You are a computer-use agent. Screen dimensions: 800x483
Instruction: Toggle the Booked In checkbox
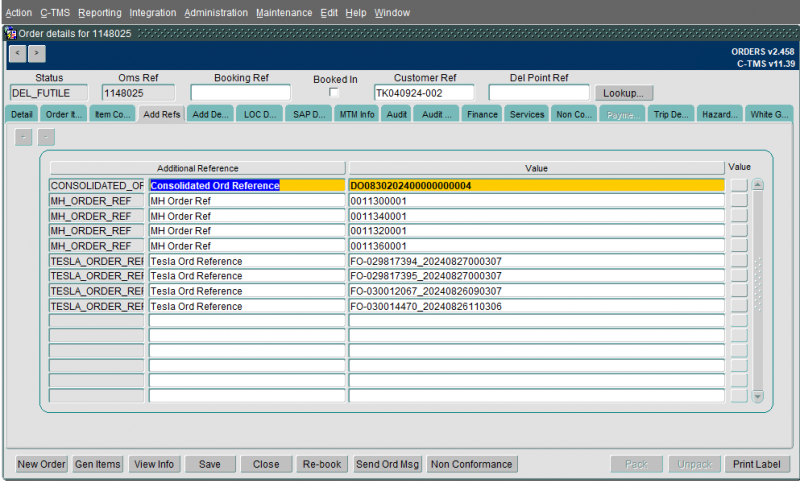(x=334, y=92)
